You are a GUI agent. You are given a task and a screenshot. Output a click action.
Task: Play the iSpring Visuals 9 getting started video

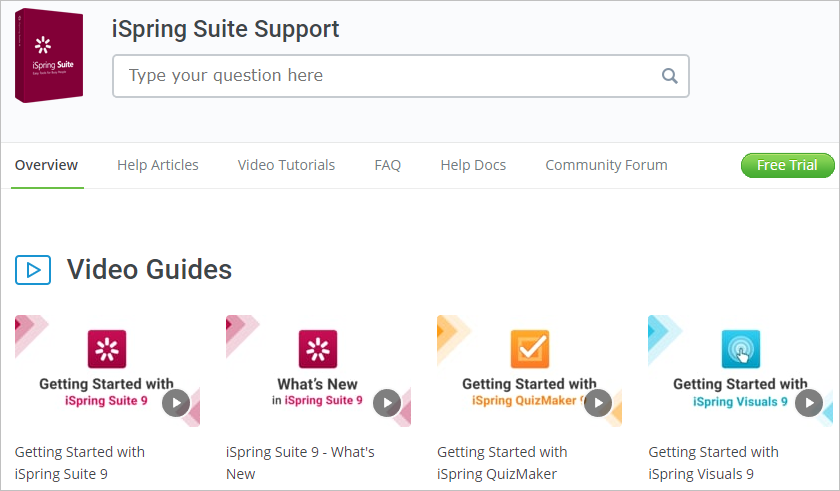[x=809, y=402]
